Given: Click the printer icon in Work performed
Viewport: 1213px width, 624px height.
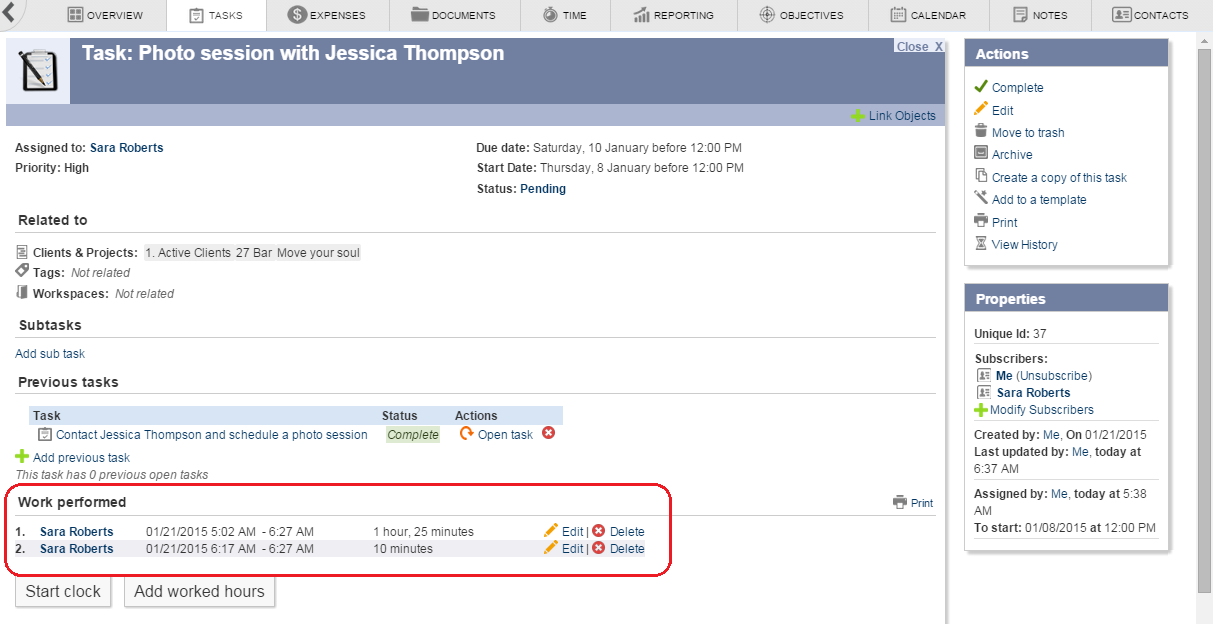Looking at the screenshot, I should (900, 503).
